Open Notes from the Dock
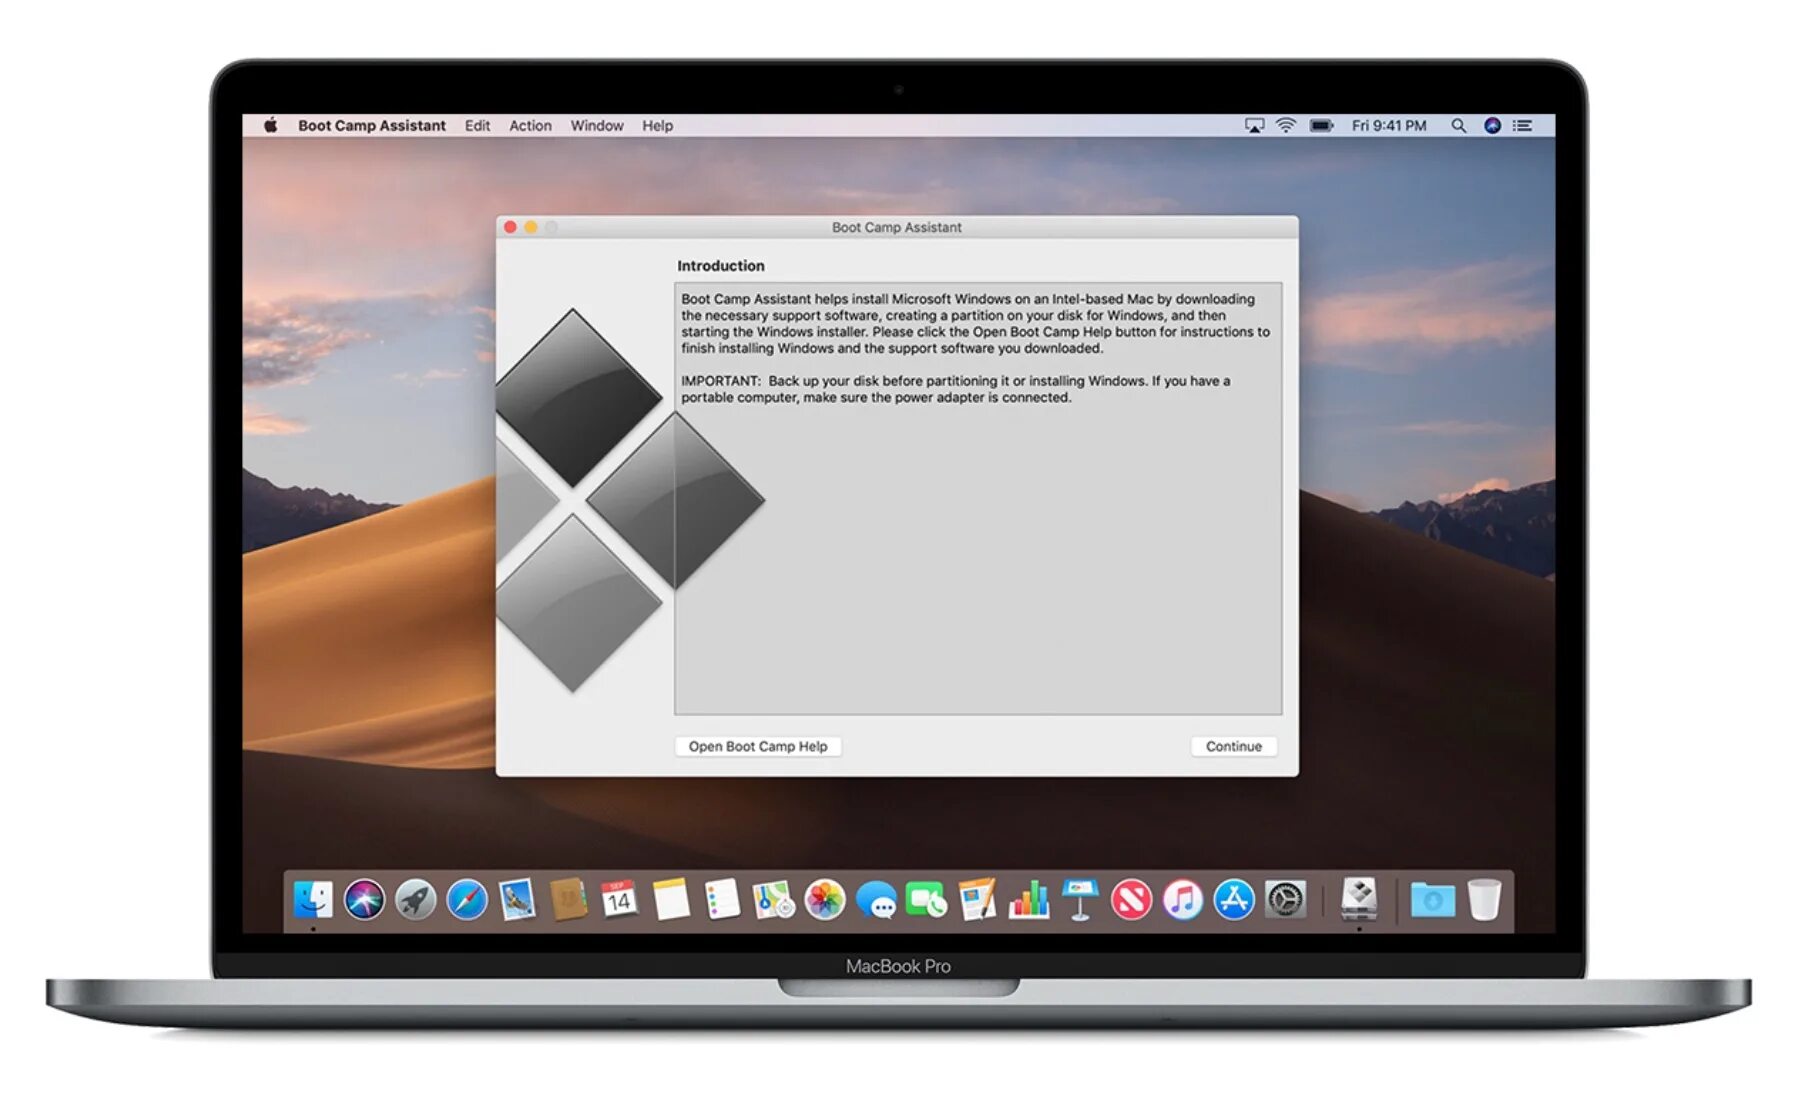 pyautogui.click(x=671, y=900)
